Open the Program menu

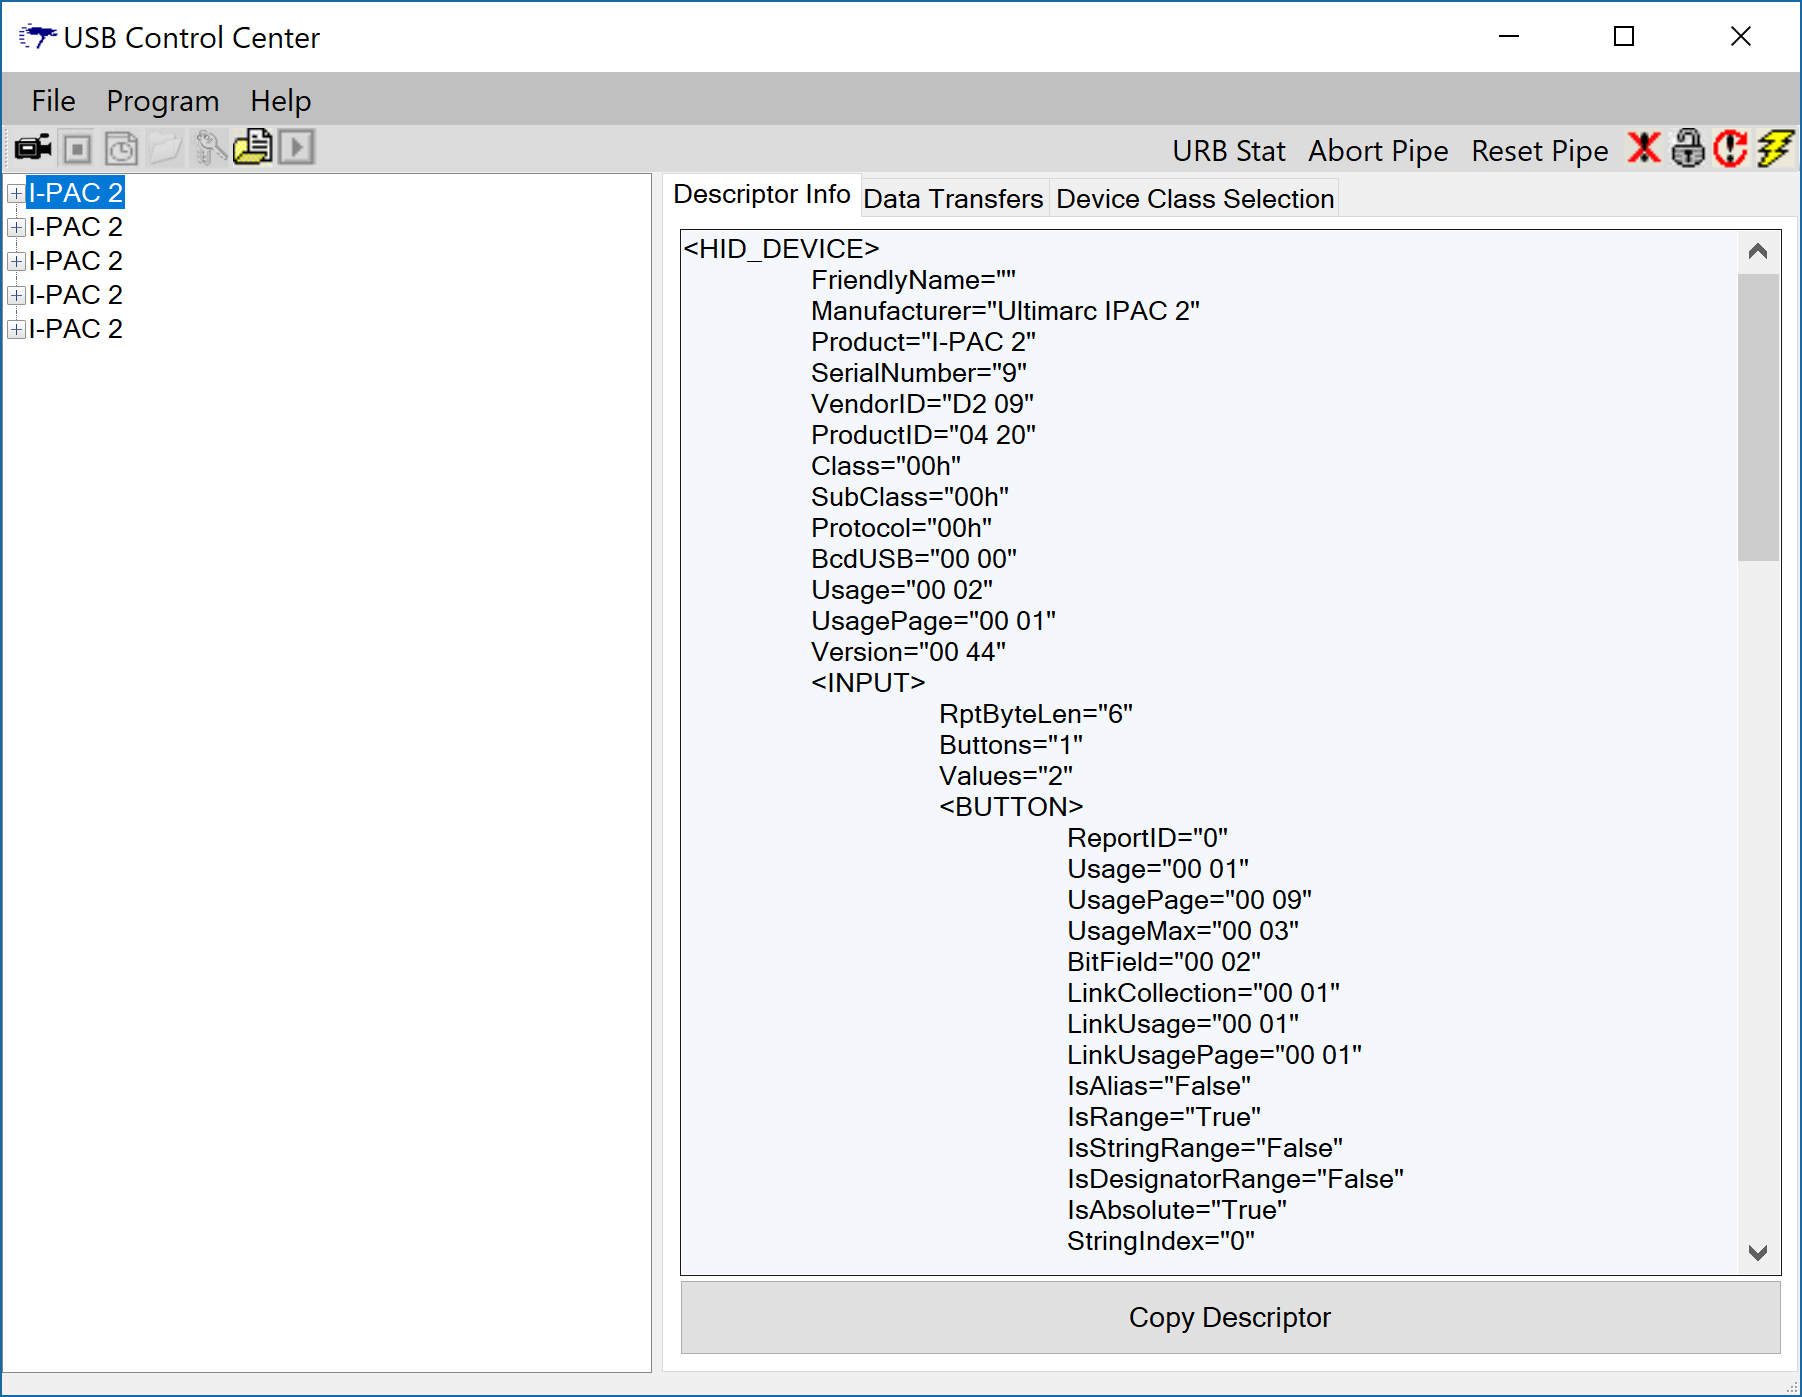[x=163, y=101]
